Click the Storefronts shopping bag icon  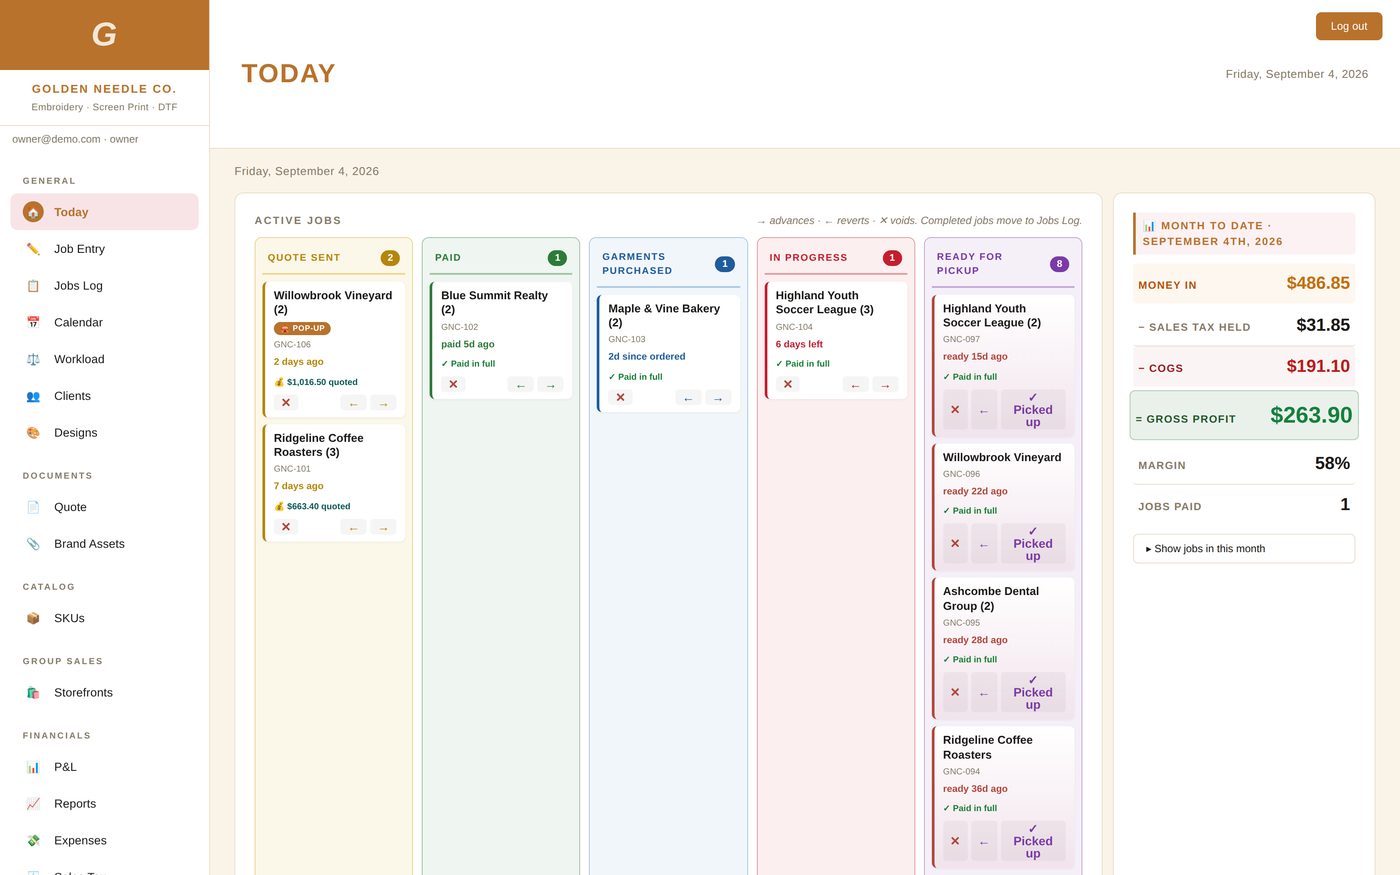point(33,692)
